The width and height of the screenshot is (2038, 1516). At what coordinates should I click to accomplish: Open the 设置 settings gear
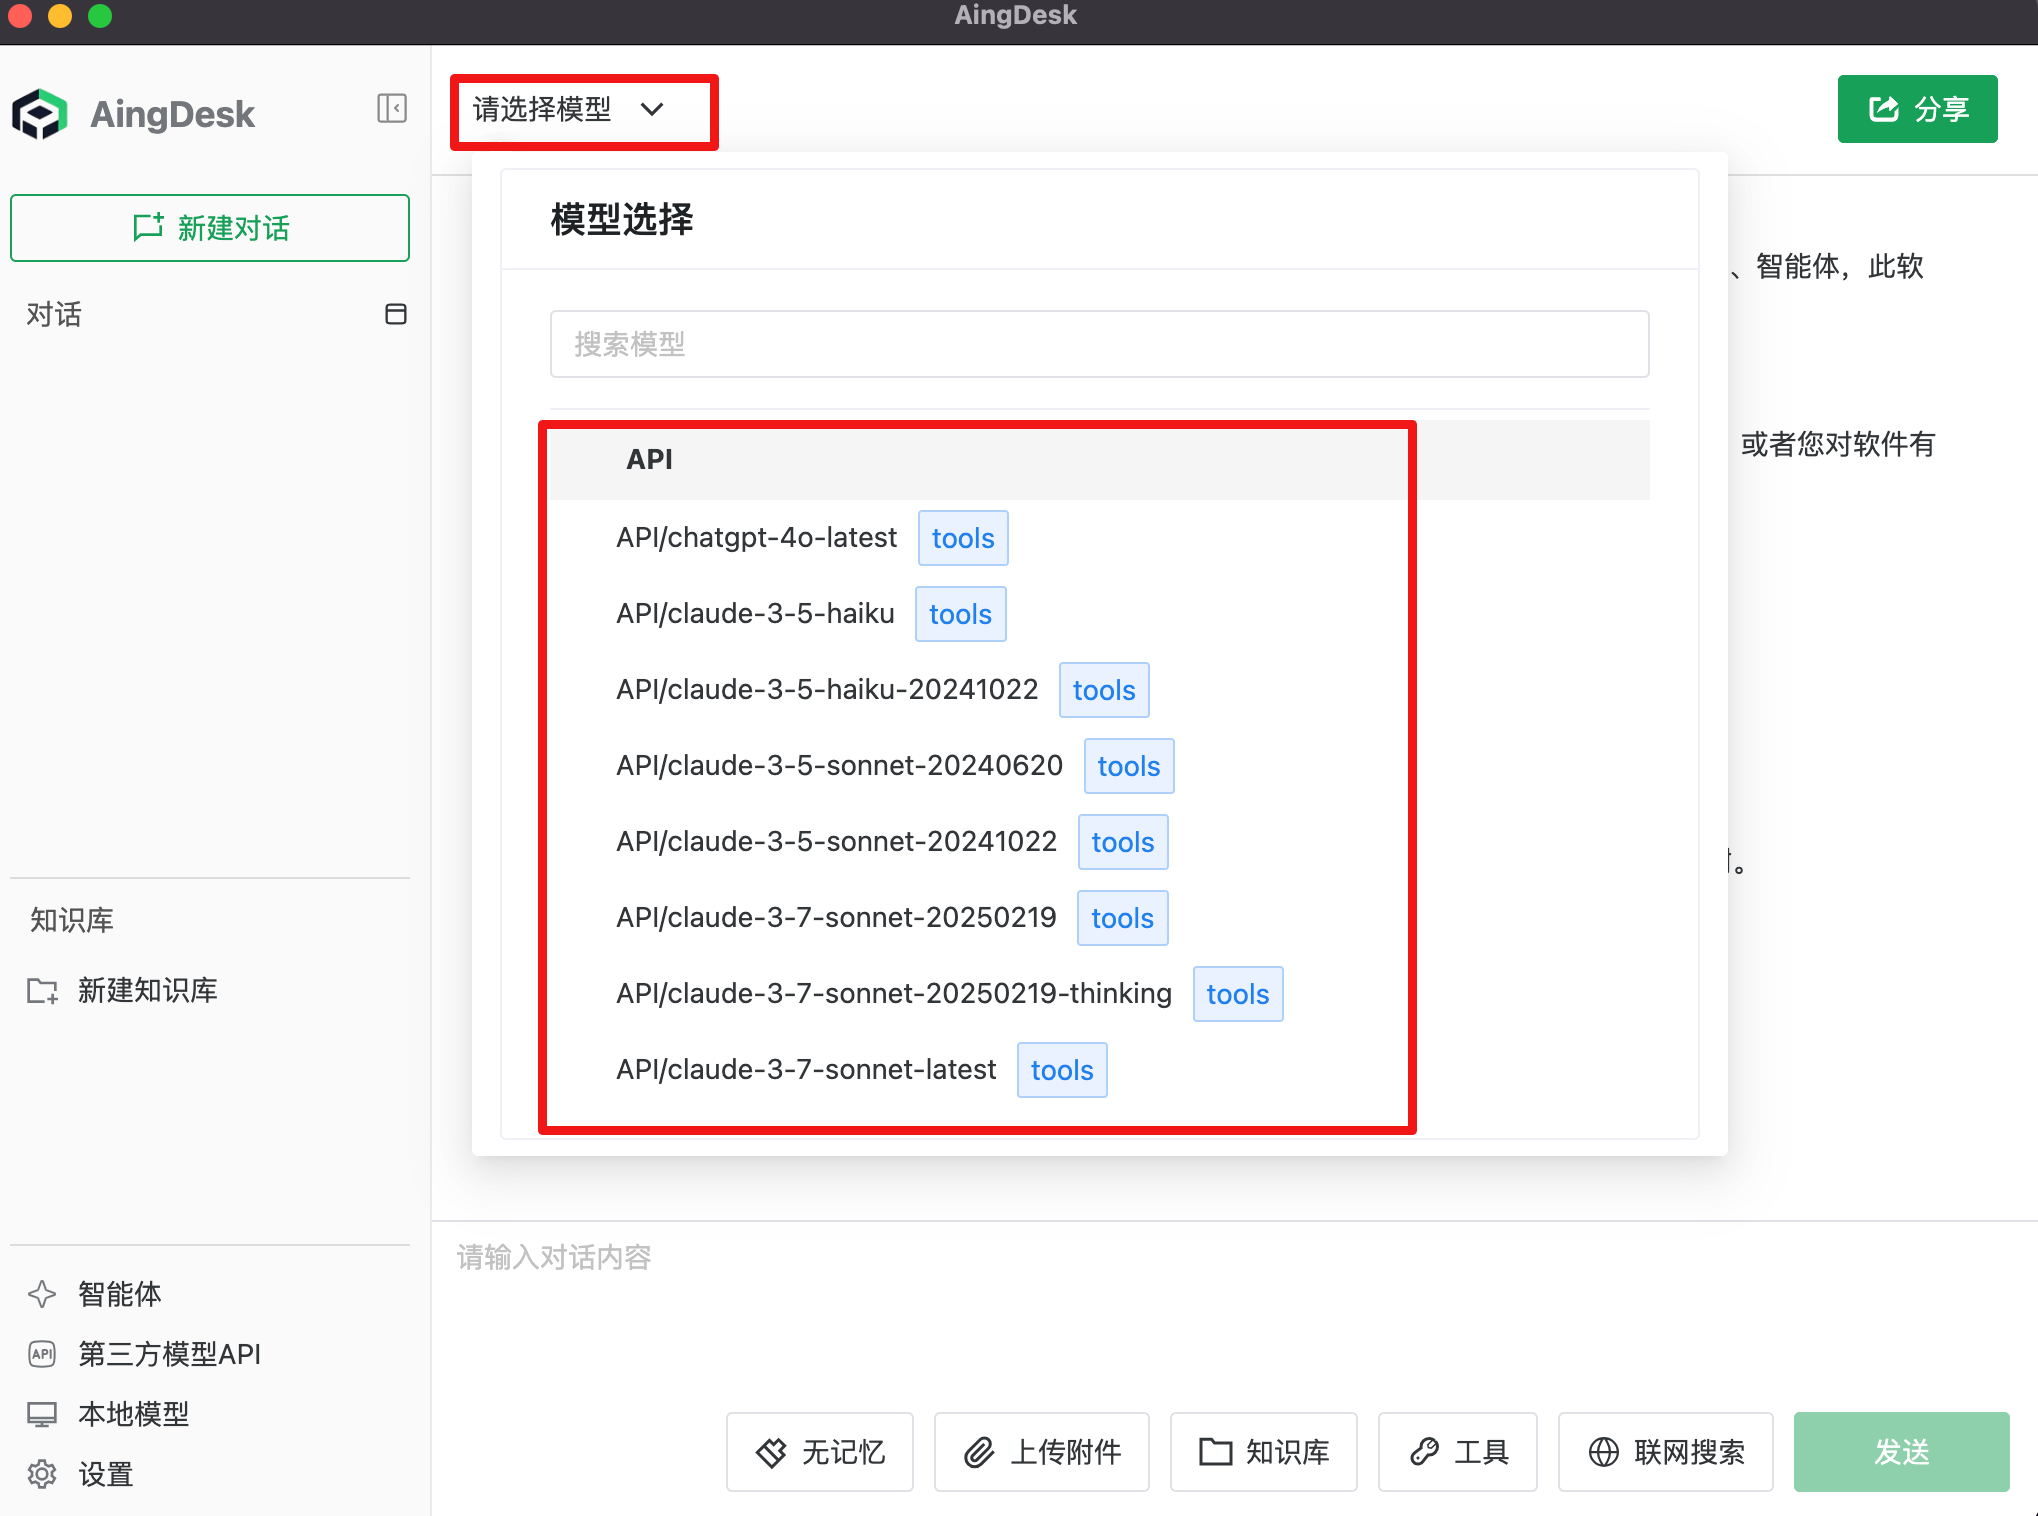(42, 1474)
